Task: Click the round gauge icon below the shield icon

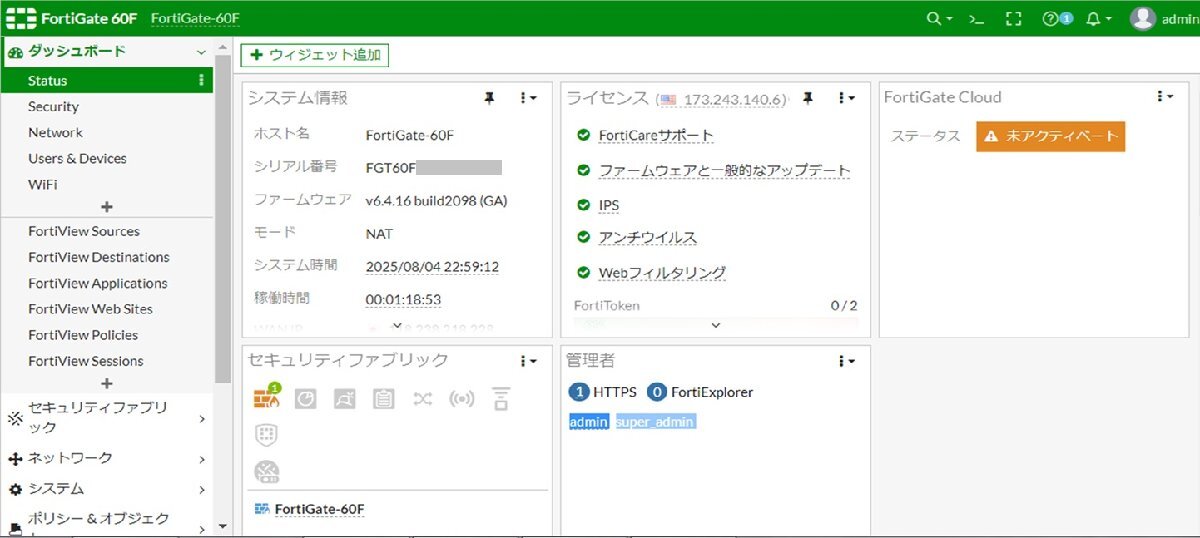Action: click(x=267, y=472)
